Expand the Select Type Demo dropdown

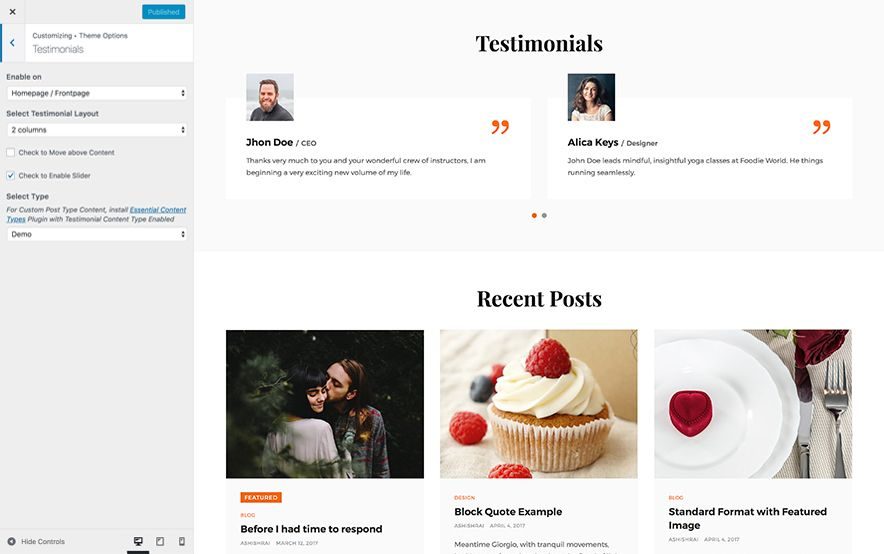[97, 234]
